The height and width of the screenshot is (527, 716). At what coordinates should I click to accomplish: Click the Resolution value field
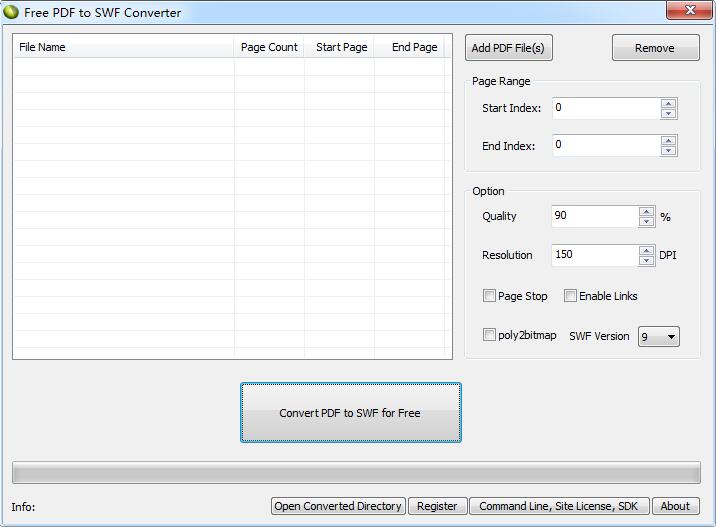(x=595, y=255)
